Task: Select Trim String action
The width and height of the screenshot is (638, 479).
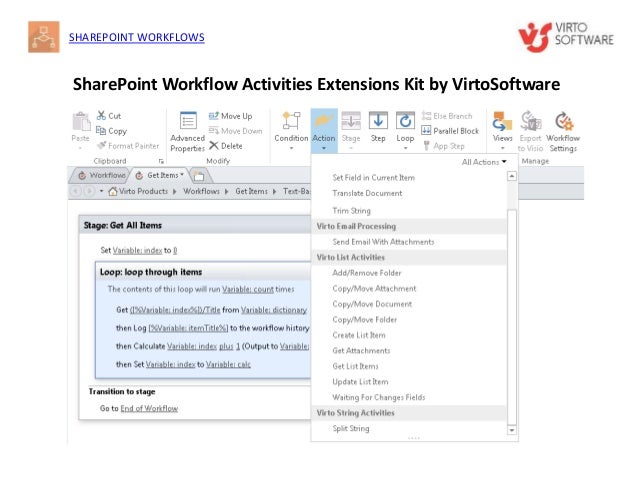Action: (x=352, y=210)
